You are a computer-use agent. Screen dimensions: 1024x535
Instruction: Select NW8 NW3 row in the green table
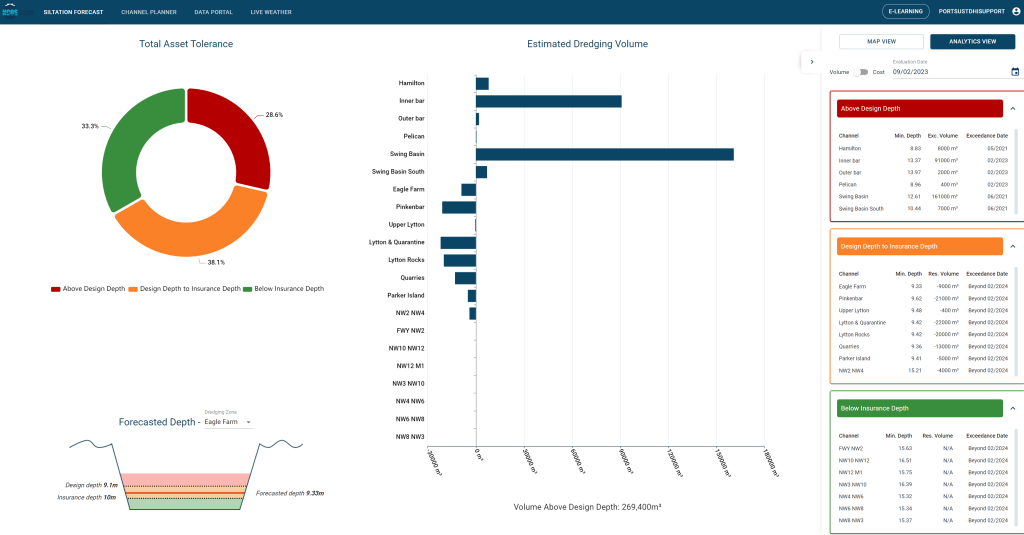click(x=923, y=521)
